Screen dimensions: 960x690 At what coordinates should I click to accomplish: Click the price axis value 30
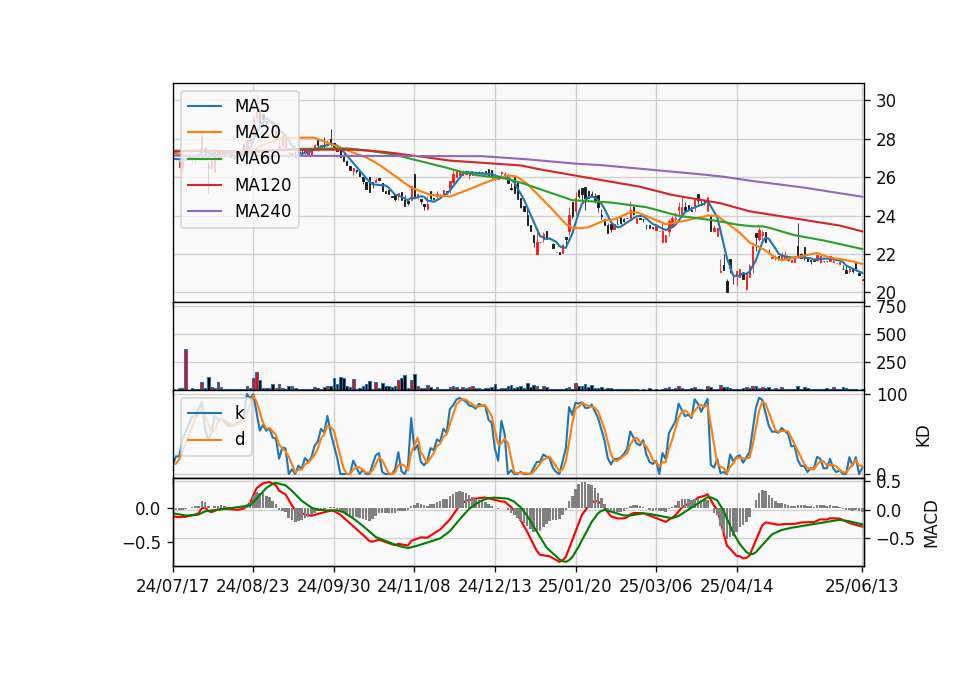pyautogui.click(x=886, y=101)
